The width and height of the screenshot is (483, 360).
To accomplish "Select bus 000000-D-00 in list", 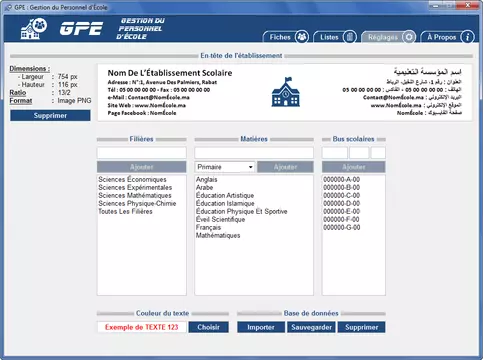I will click(x=342, y=203).
